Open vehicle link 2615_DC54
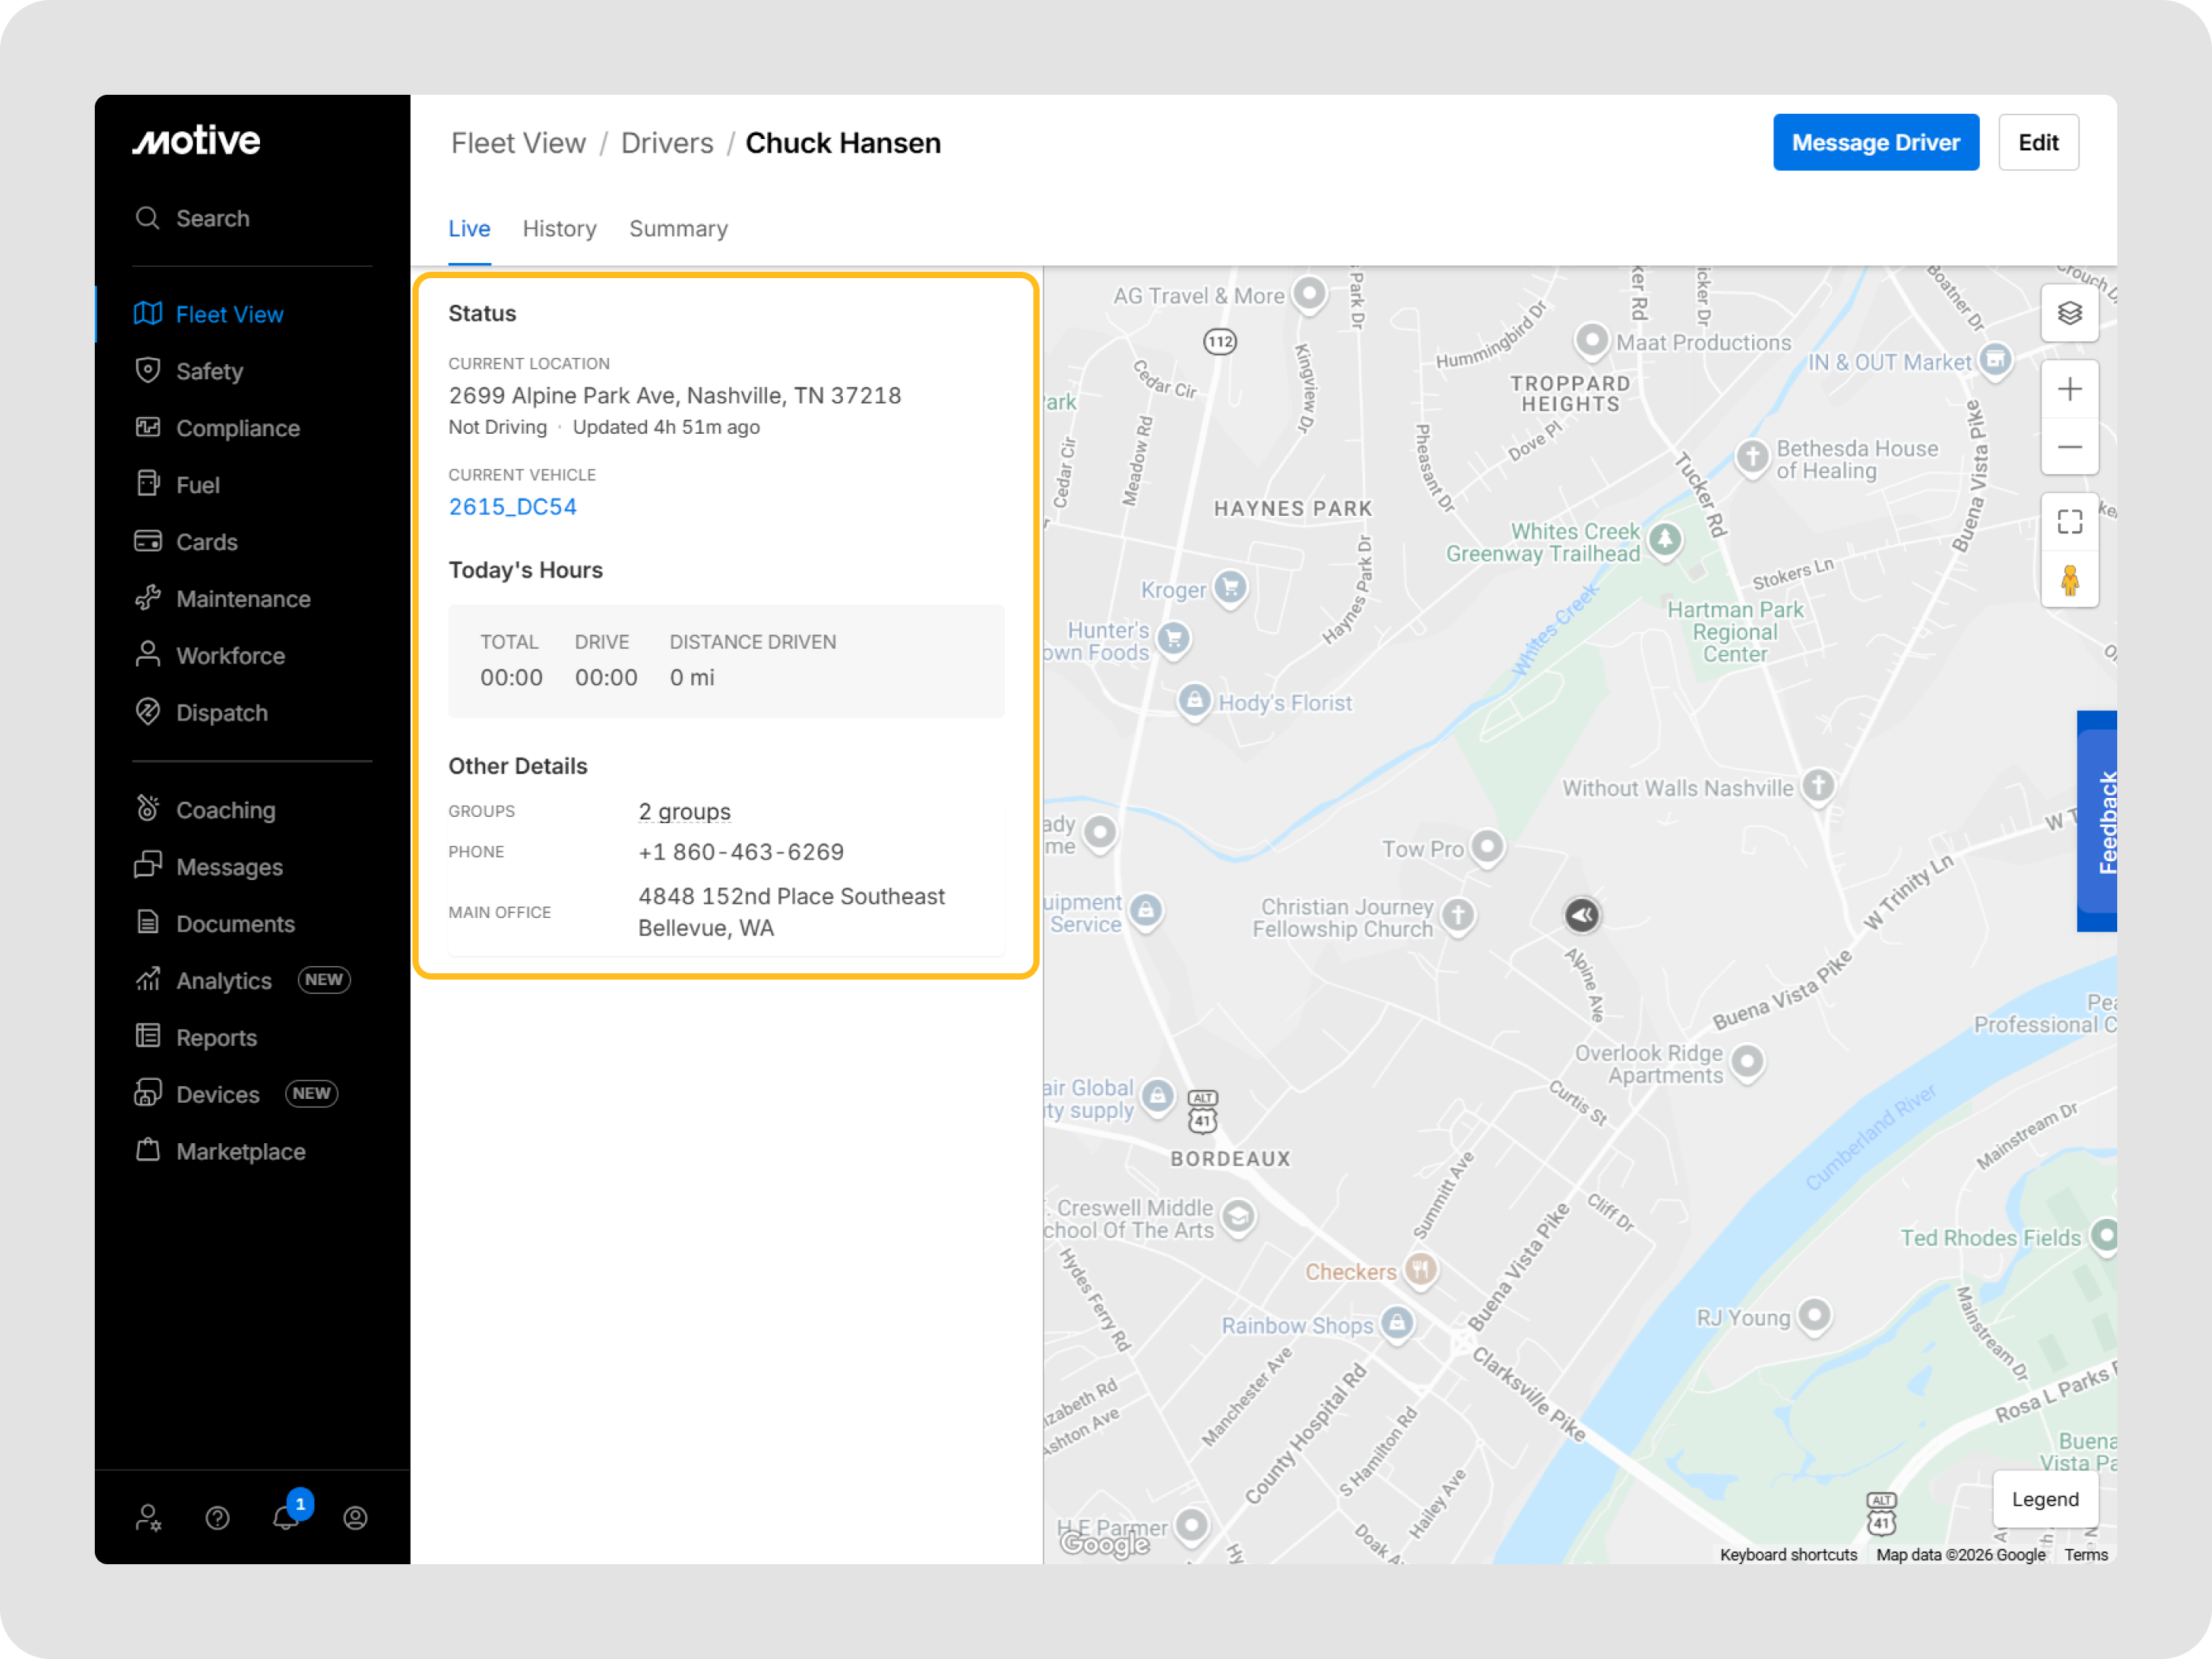Image resolution: width=2212 pixels, height=1659 pixels. point(512,507)
